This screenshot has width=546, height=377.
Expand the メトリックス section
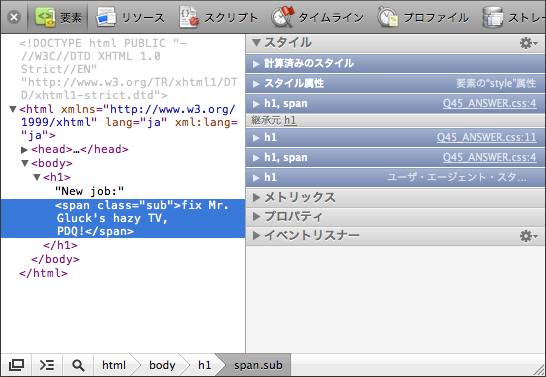point(256,198)
